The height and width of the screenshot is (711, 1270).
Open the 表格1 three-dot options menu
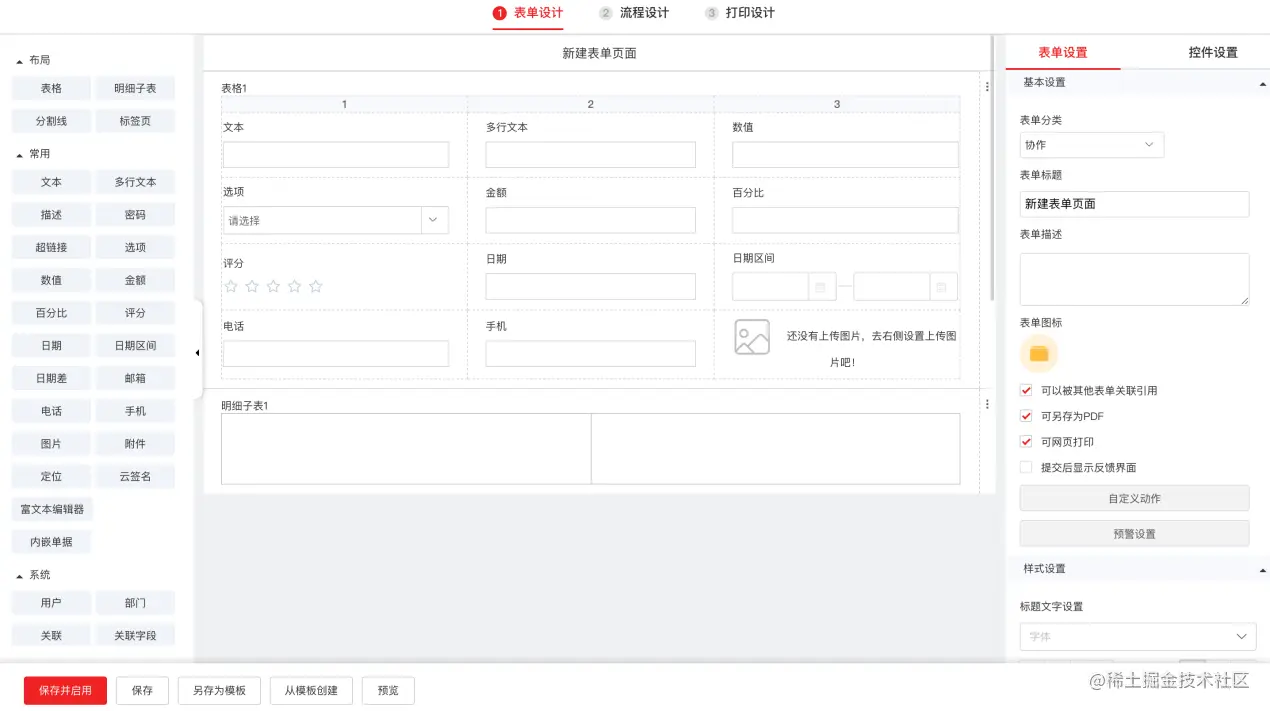pyautogui.click(x=987, y=88)
